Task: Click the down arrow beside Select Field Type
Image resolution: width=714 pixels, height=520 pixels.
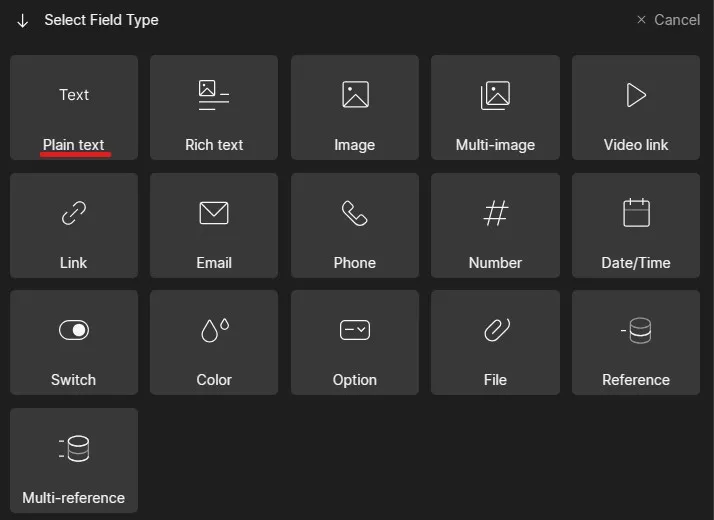Action: (23, 21)
